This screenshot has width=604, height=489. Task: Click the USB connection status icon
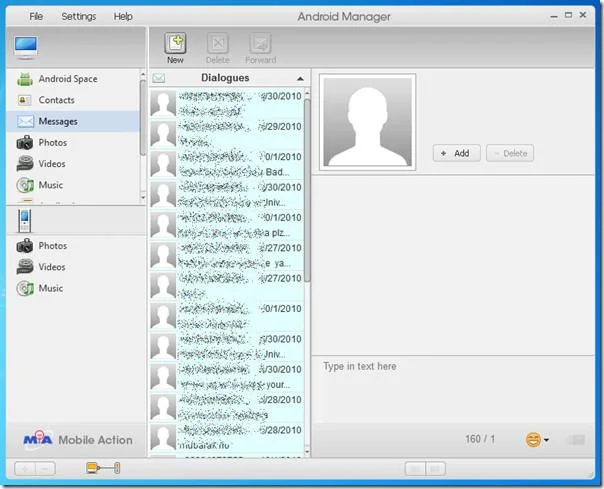[x=103, y=468]
